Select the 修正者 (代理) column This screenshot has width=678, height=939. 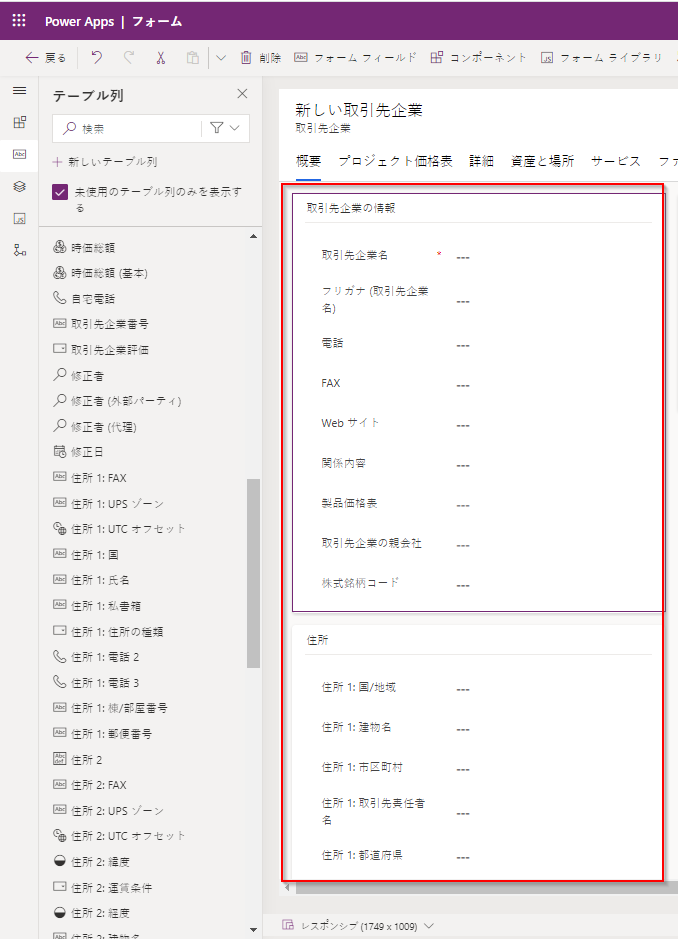(x=95, y=426)
